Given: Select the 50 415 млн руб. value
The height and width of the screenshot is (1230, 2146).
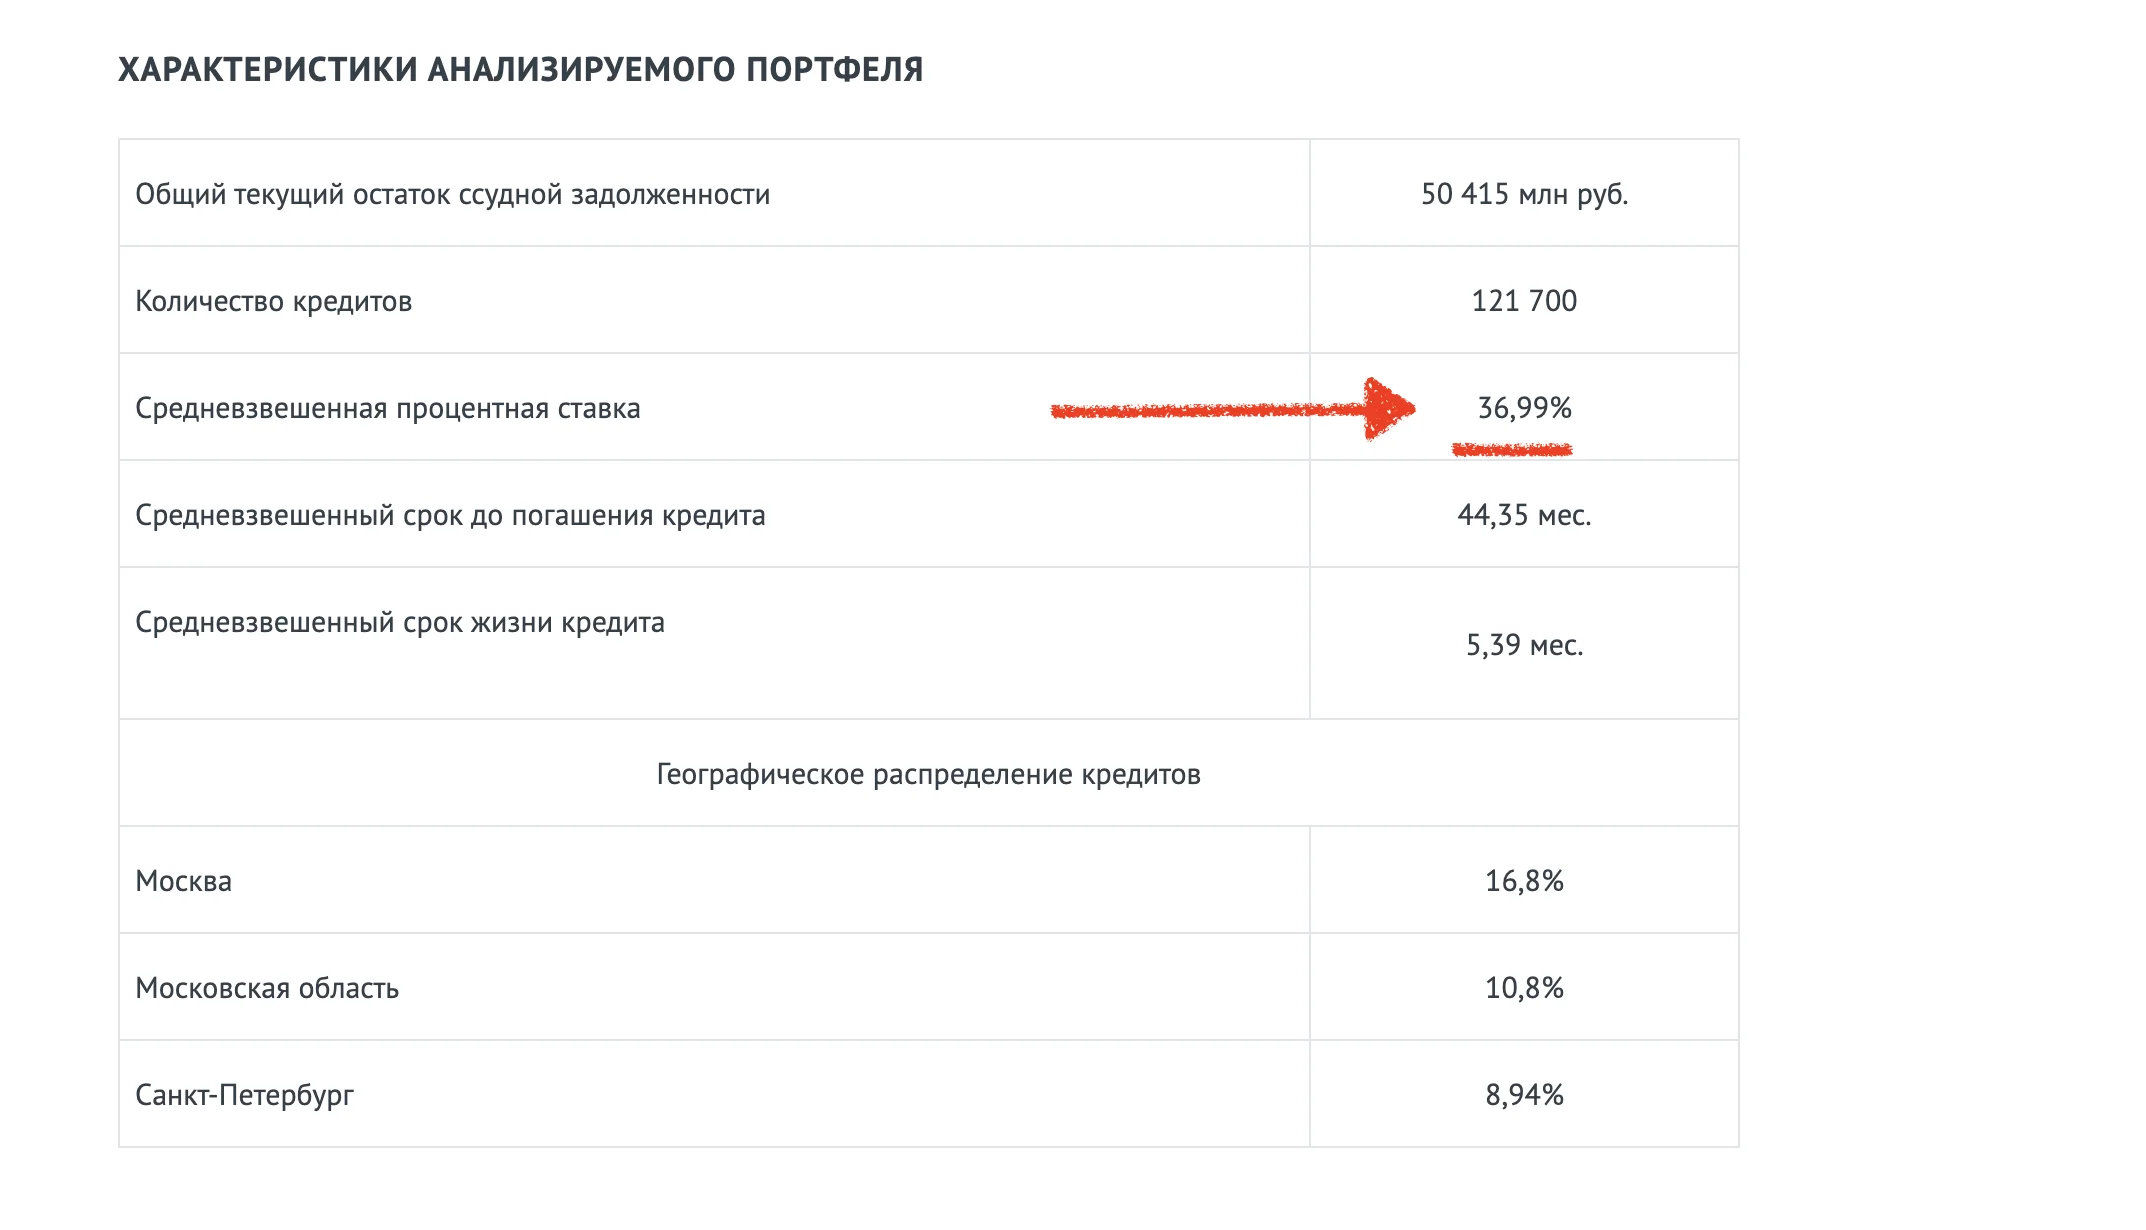Looking at the screenshot, I should tap(1524, 194).
